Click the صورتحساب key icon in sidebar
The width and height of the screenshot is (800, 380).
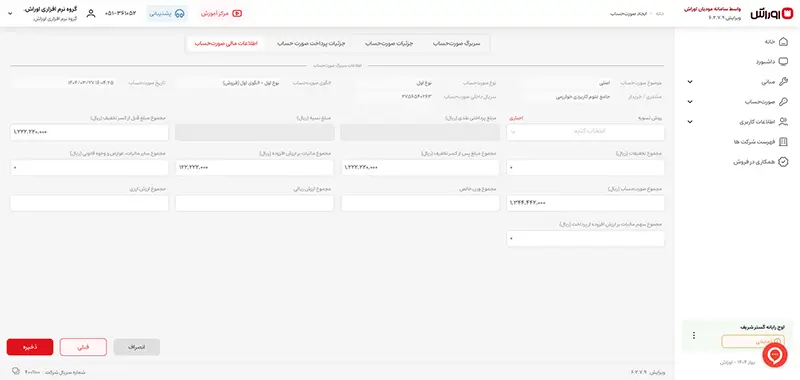pyautogui.click(x=784, y=102)
